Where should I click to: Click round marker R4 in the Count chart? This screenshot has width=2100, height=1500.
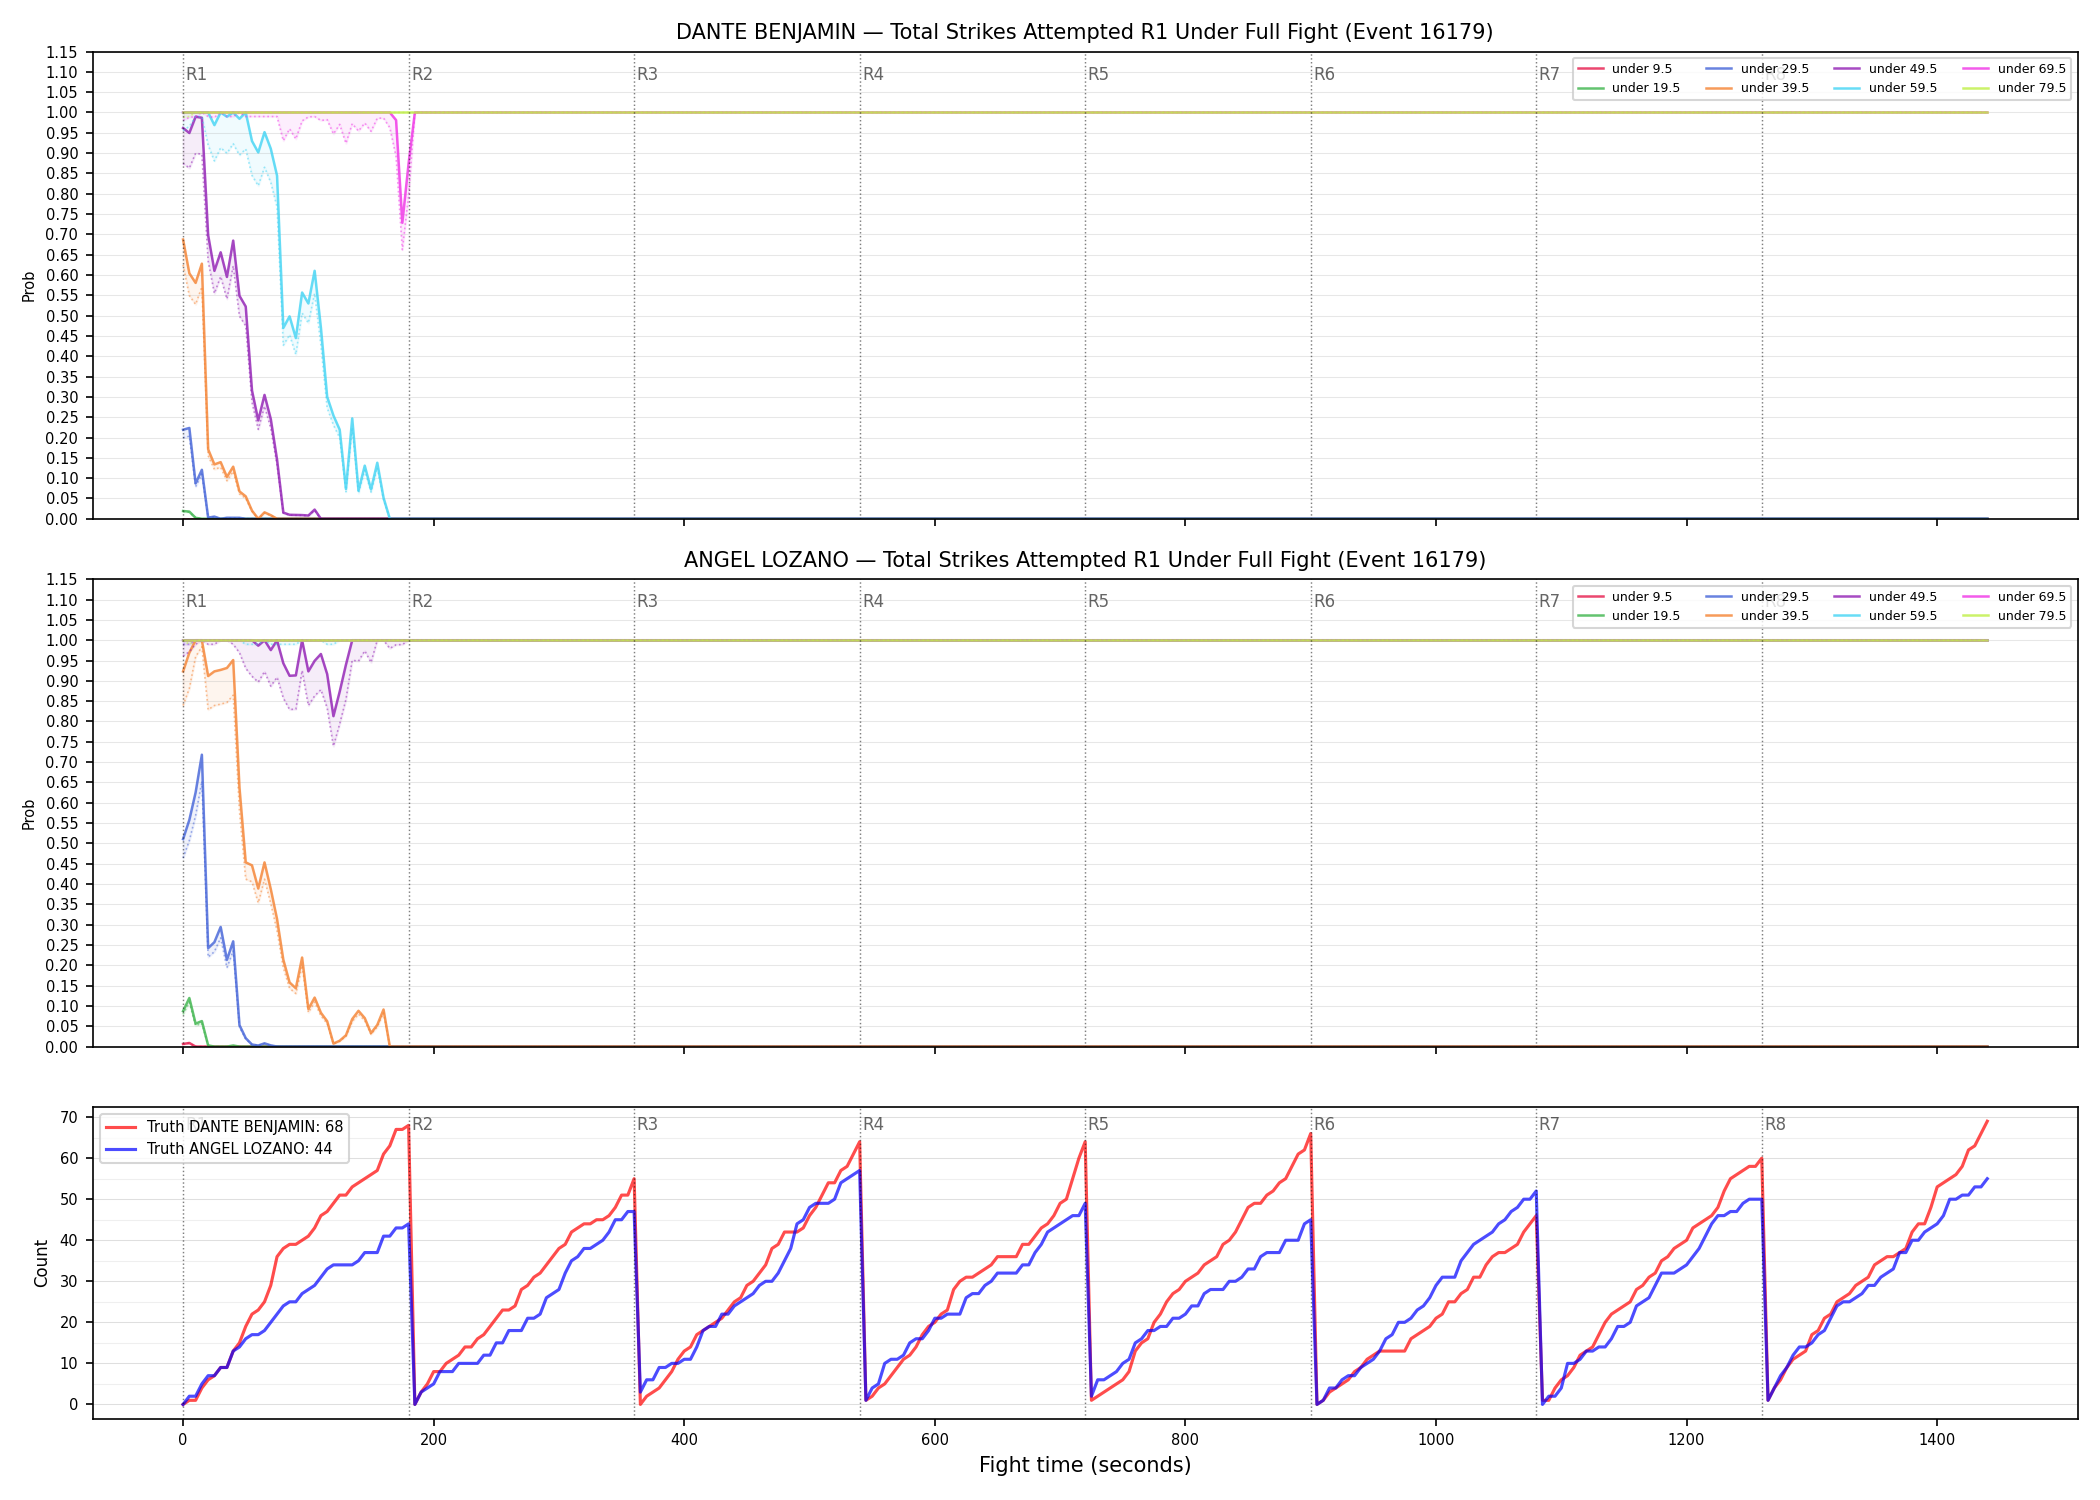tap(874, 1124)
